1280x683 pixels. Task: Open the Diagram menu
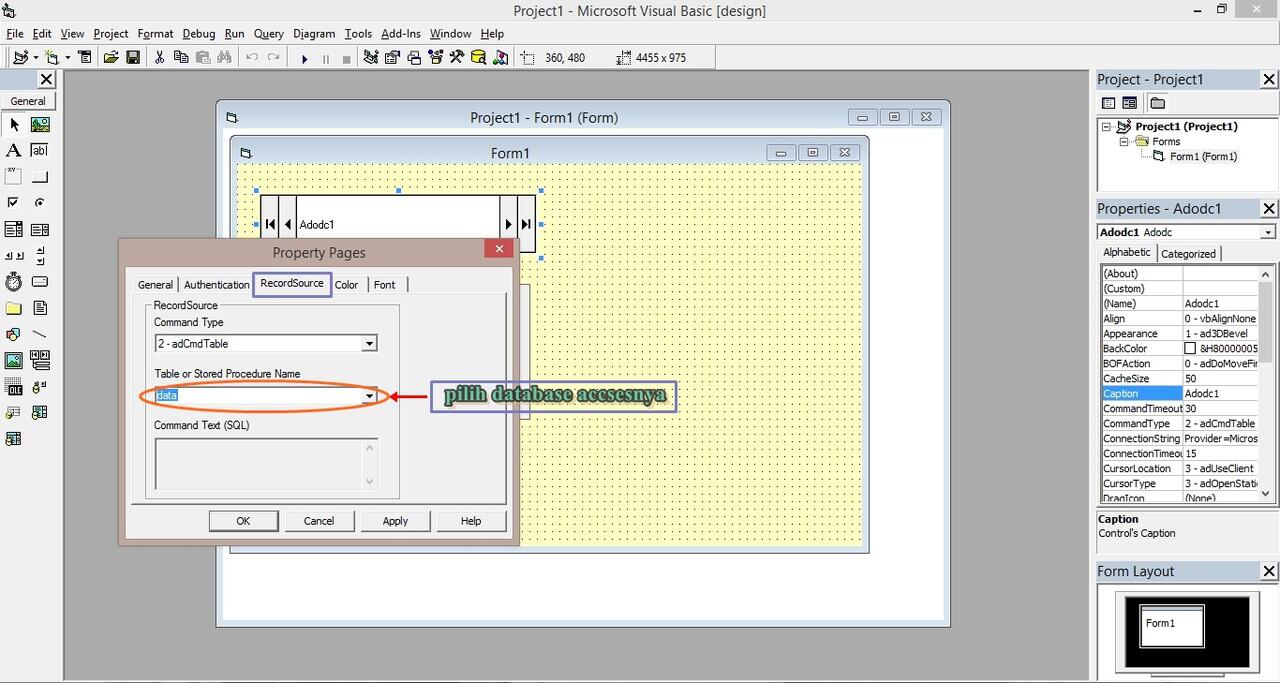314,33
